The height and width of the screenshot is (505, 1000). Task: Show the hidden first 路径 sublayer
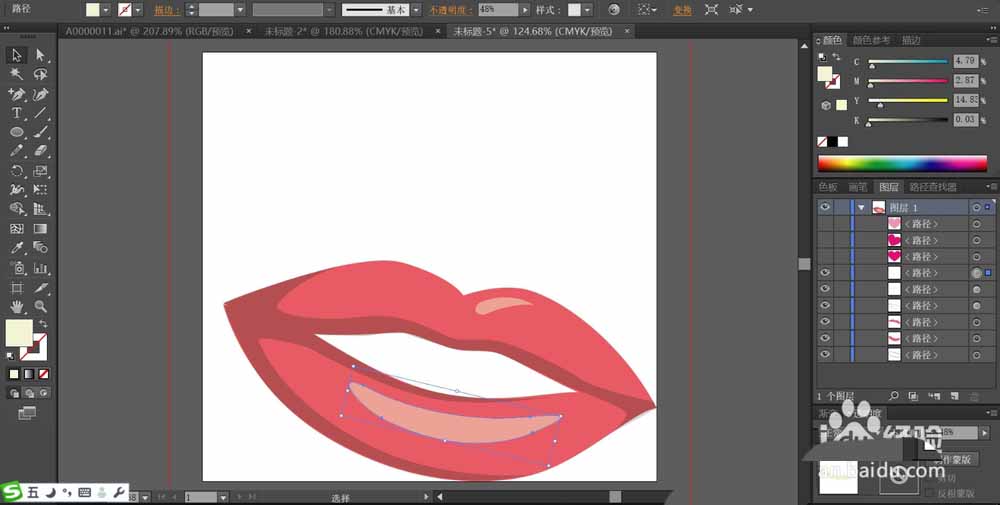pyautogui.click(x=825, y=224)
